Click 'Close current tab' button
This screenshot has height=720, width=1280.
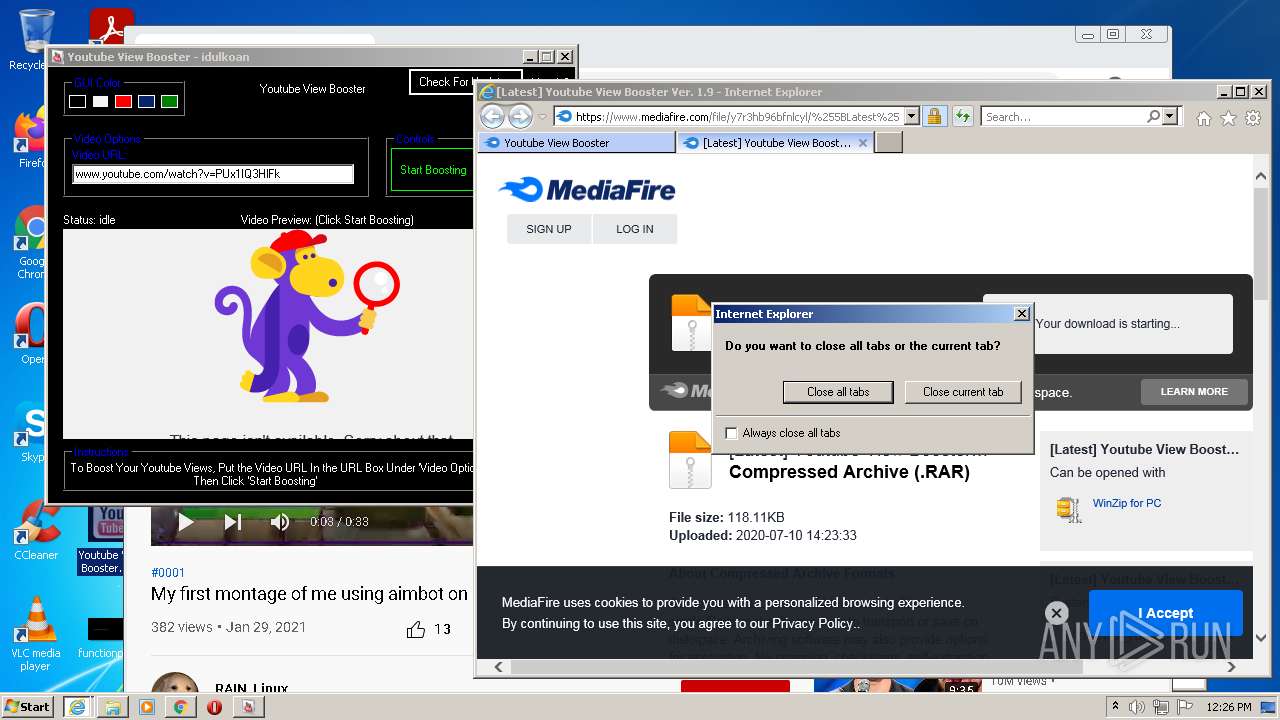click(963, 392)
